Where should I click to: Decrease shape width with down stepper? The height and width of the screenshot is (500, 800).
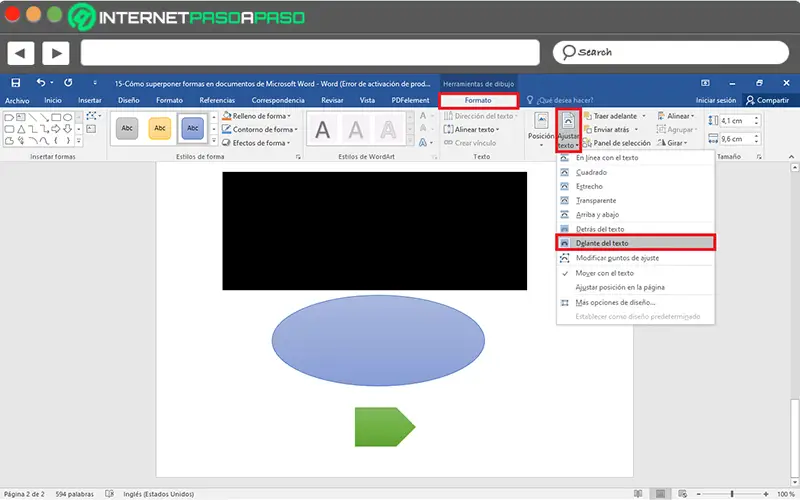757,142
